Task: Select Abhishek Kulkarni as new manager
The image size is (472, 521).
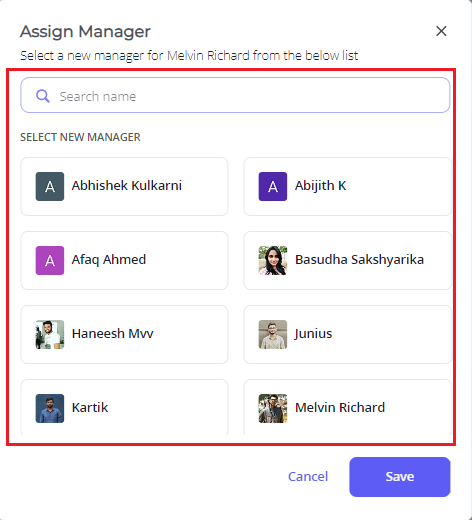Action: 124,186
